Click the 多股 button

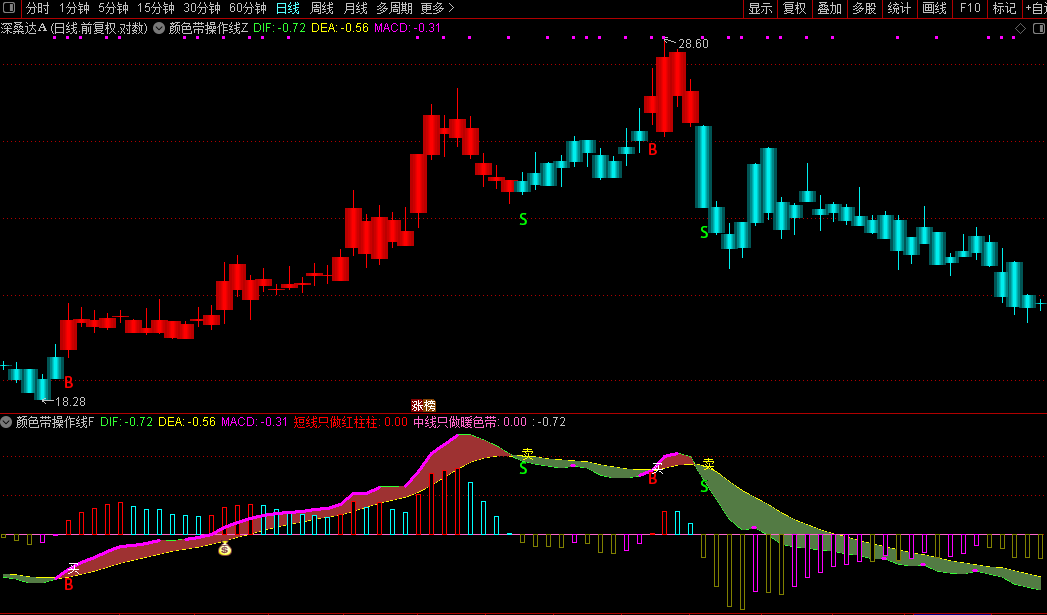click(x=864, y=8)
